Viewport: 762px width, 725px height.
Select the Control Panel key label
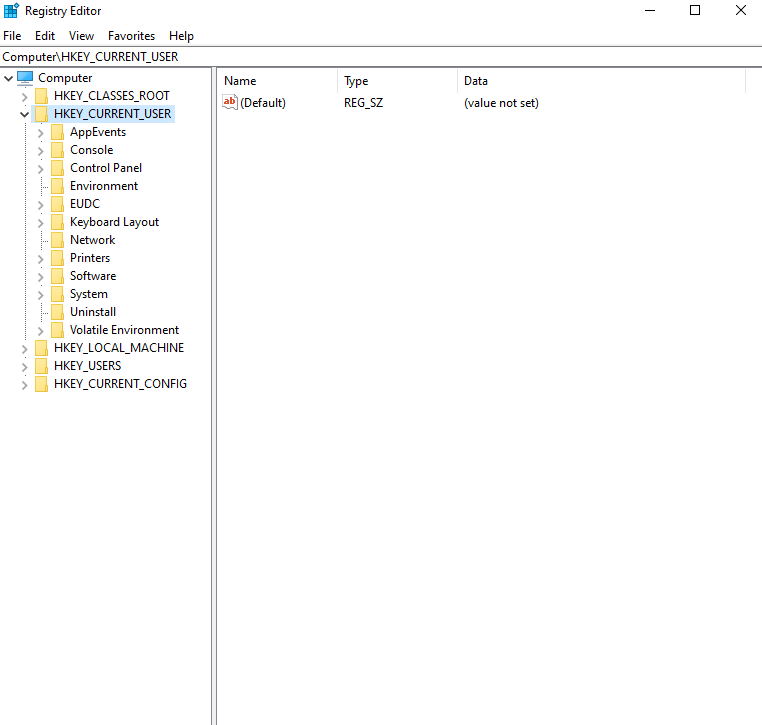(106, 168)
